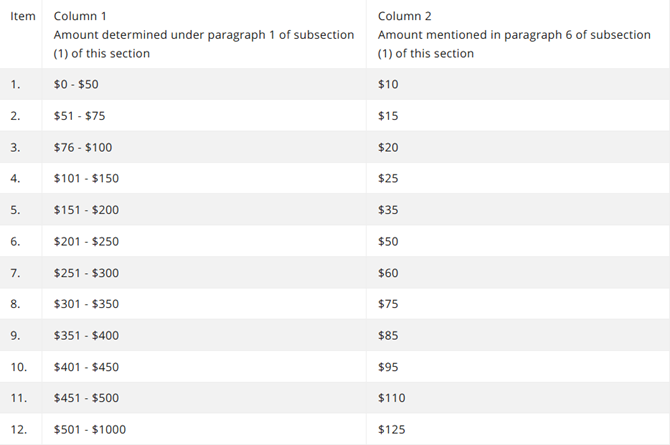This screenshot has width=670, height=445.
Task: Select the $301 - $350 range
Action: pos(86,304)
